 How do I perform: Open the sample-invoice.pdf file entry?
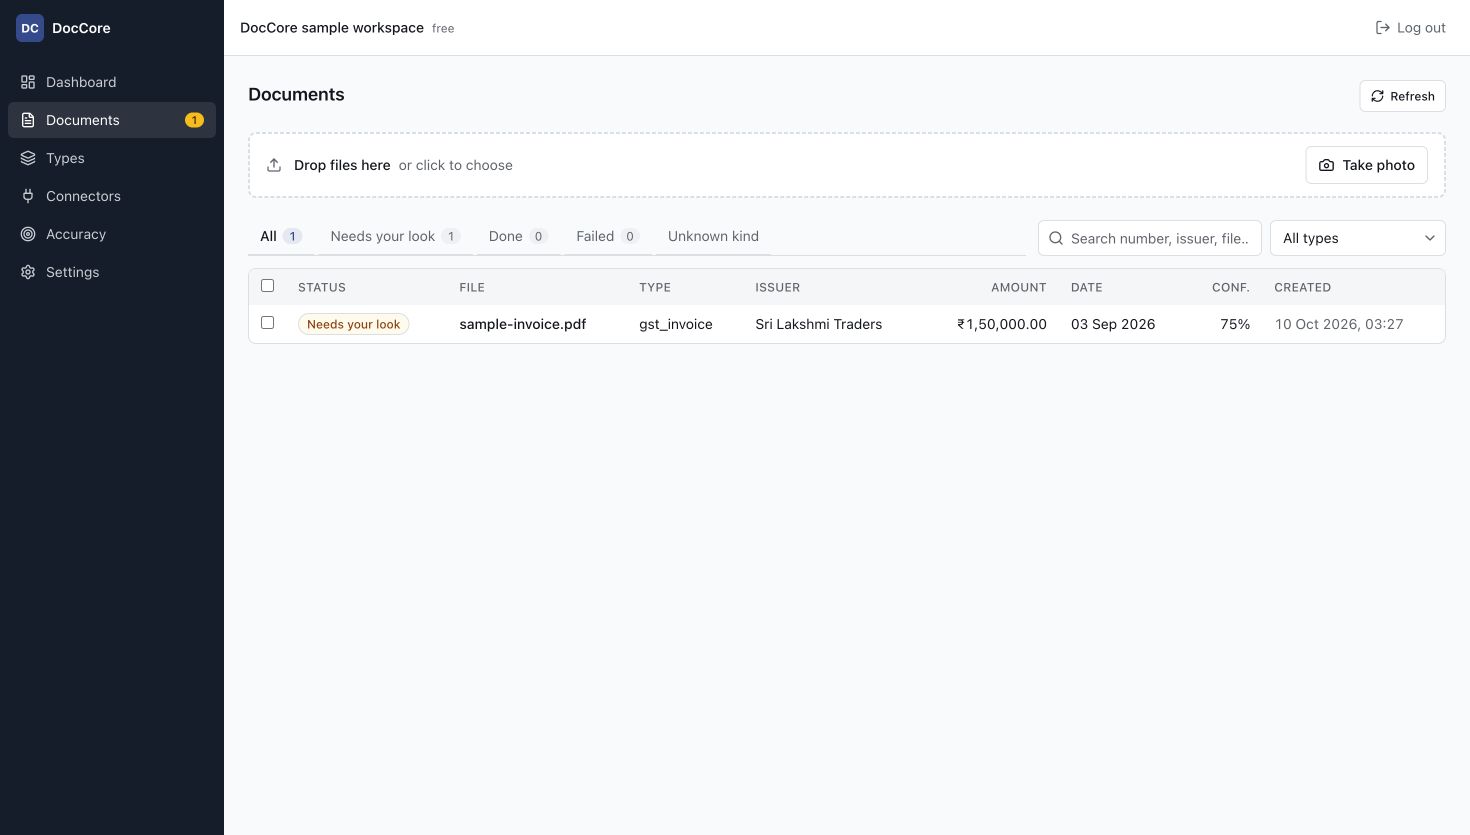[x=523, y=324]
